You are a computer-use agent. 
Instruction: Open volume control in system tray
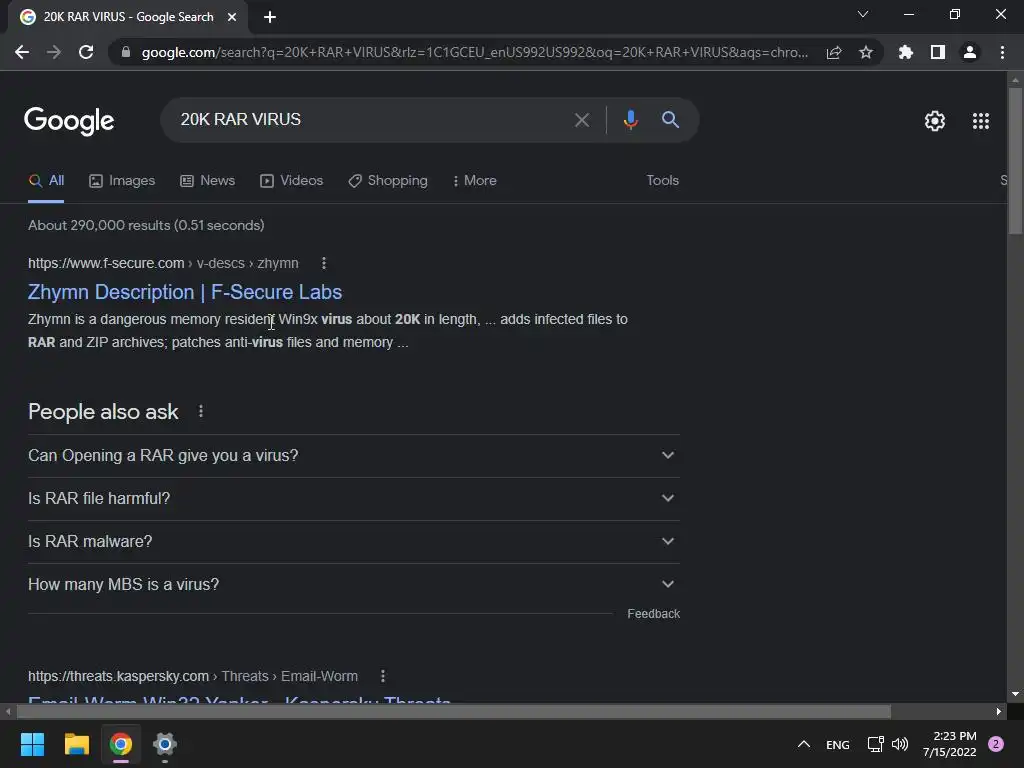(x=900, y=744)
